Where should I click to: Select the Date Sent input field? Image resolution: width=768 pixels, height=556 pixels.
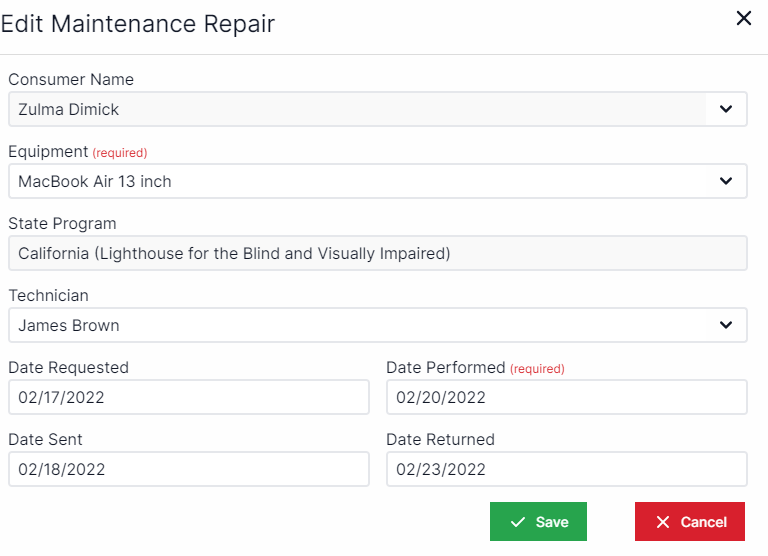(189, 469)
